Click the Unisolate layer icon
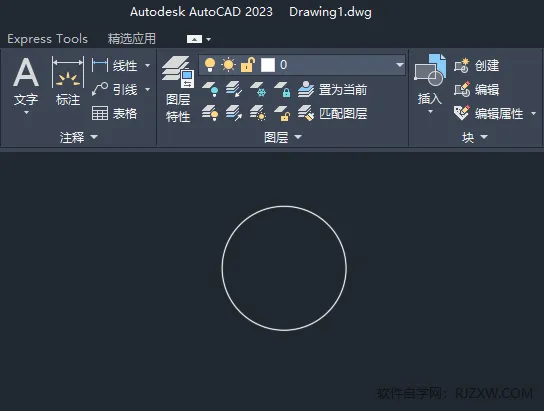 (x=234, y=113)
